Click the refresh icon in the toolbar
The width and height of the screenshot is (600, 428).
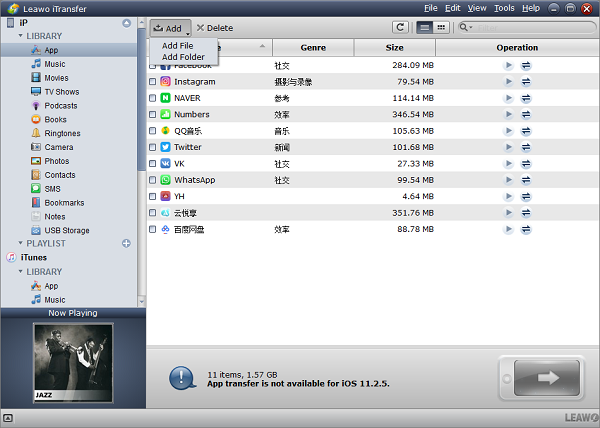coord(400,28)
